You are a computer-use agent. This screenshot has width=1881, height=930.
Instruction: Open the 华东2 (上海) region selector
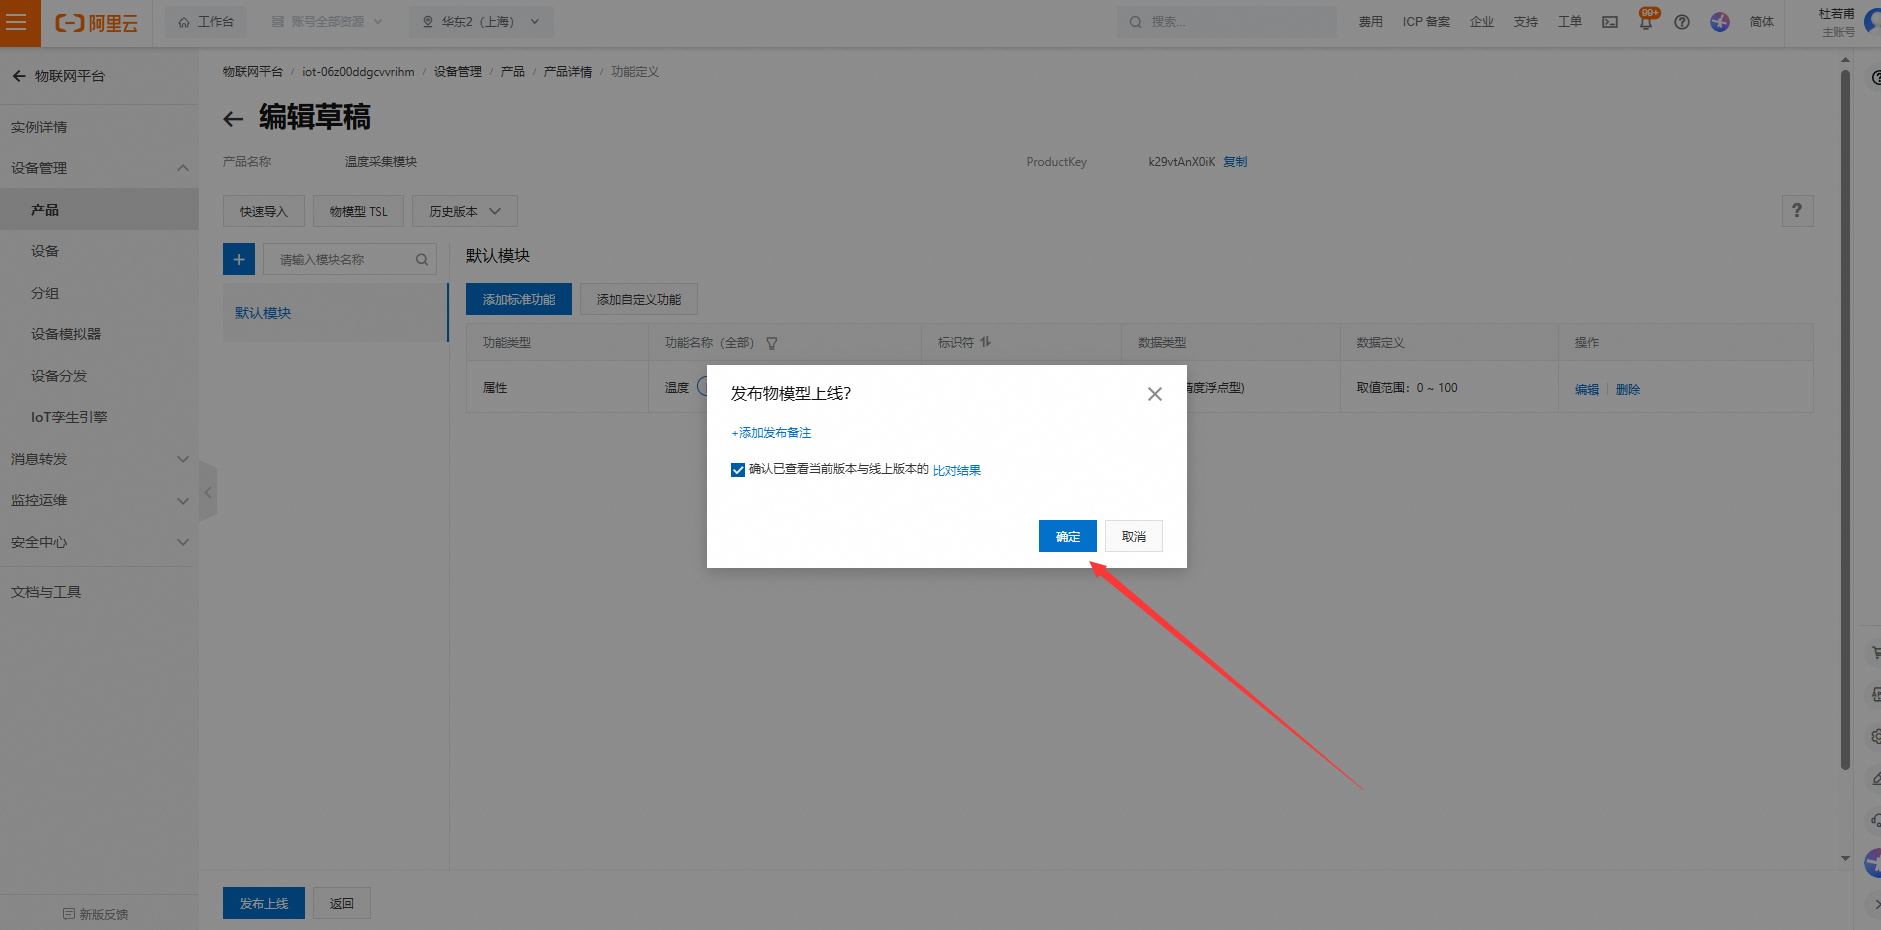pyautogui.click(x=480, y=22)
